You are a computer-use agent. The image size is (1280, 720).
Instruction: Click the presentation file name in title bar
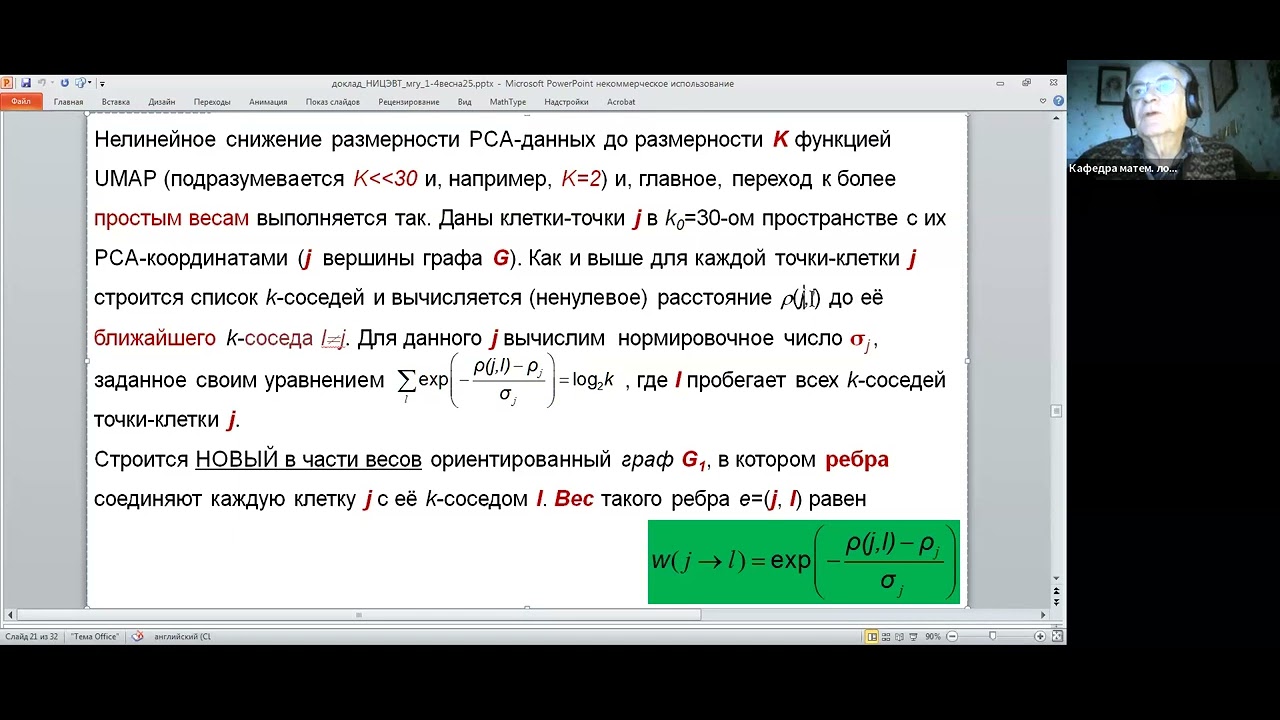tap(412, 84)
